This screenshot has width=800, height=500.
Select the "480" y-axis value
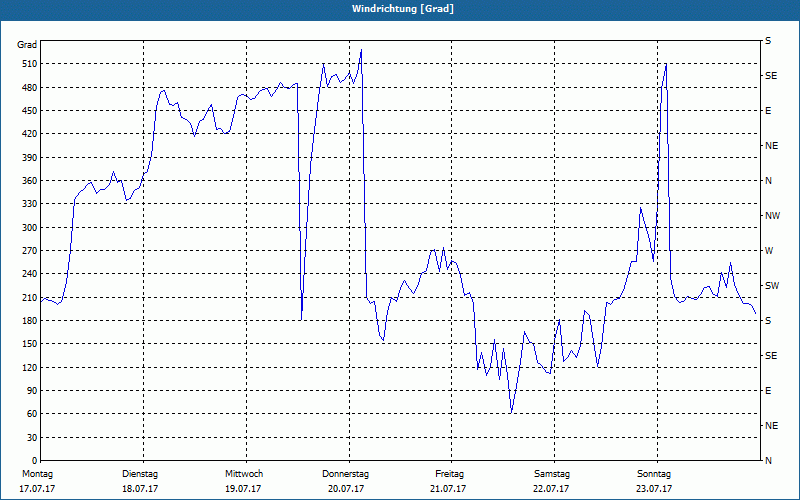click(30, 87)
